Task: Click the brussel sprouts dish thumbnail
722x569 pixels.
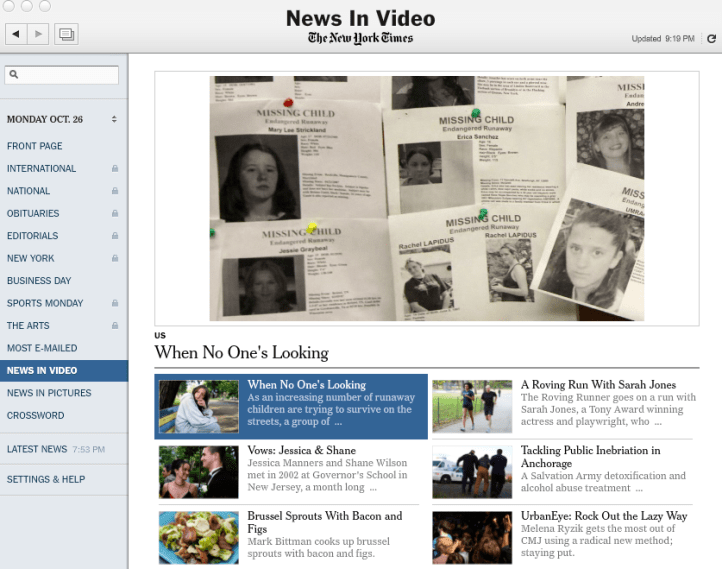Action: point(199,538)
